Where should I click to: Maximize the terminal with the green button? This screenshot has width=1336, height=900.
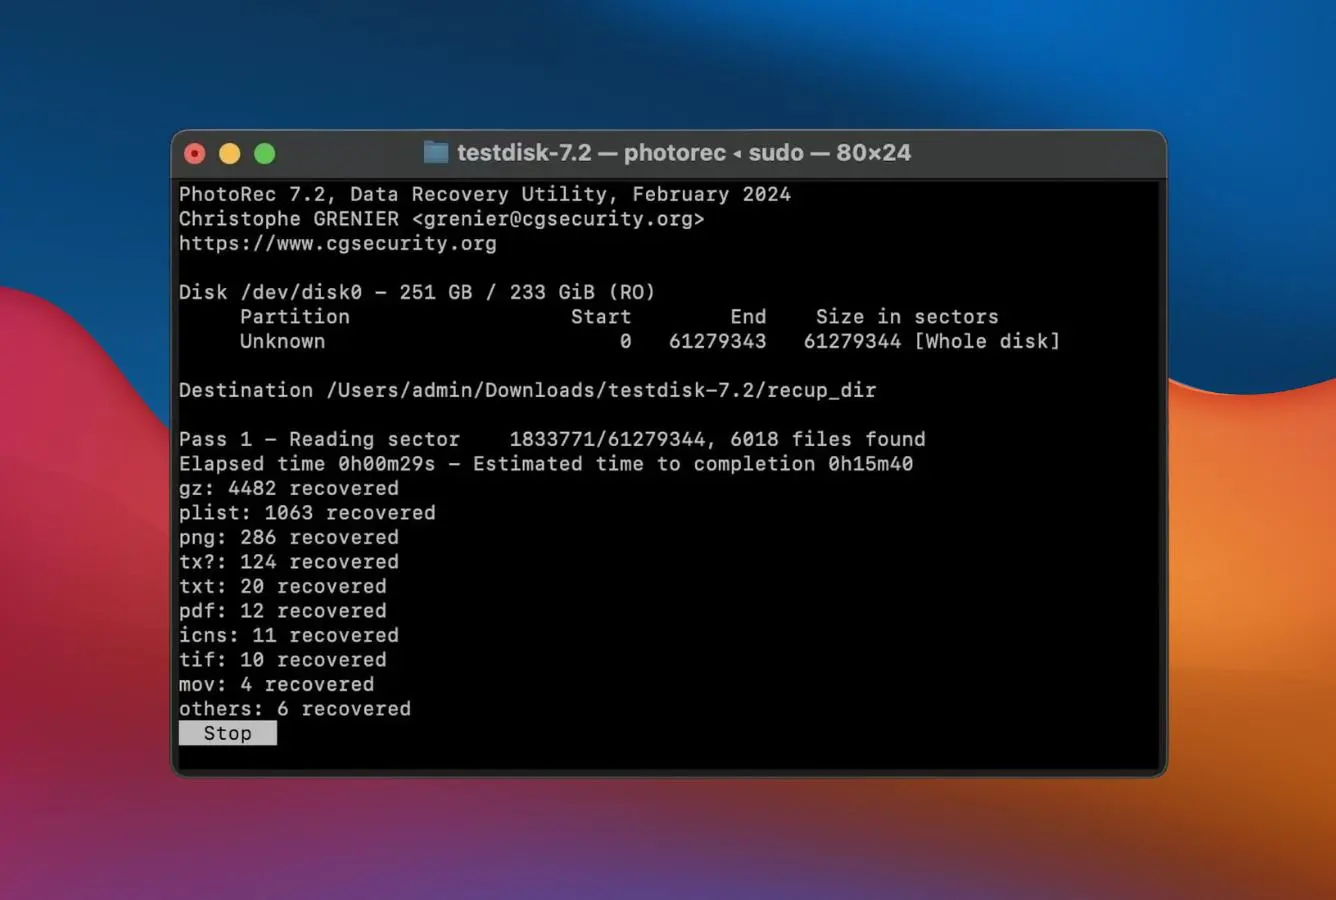click(265, 153)
